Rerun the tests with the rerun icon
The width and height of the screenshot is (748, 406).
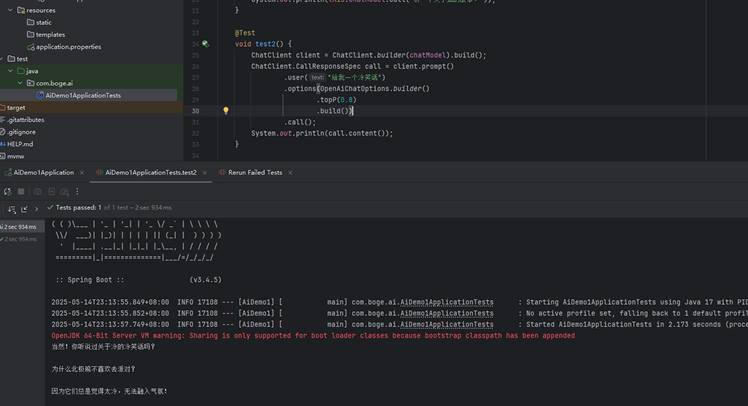click(6, 191)
